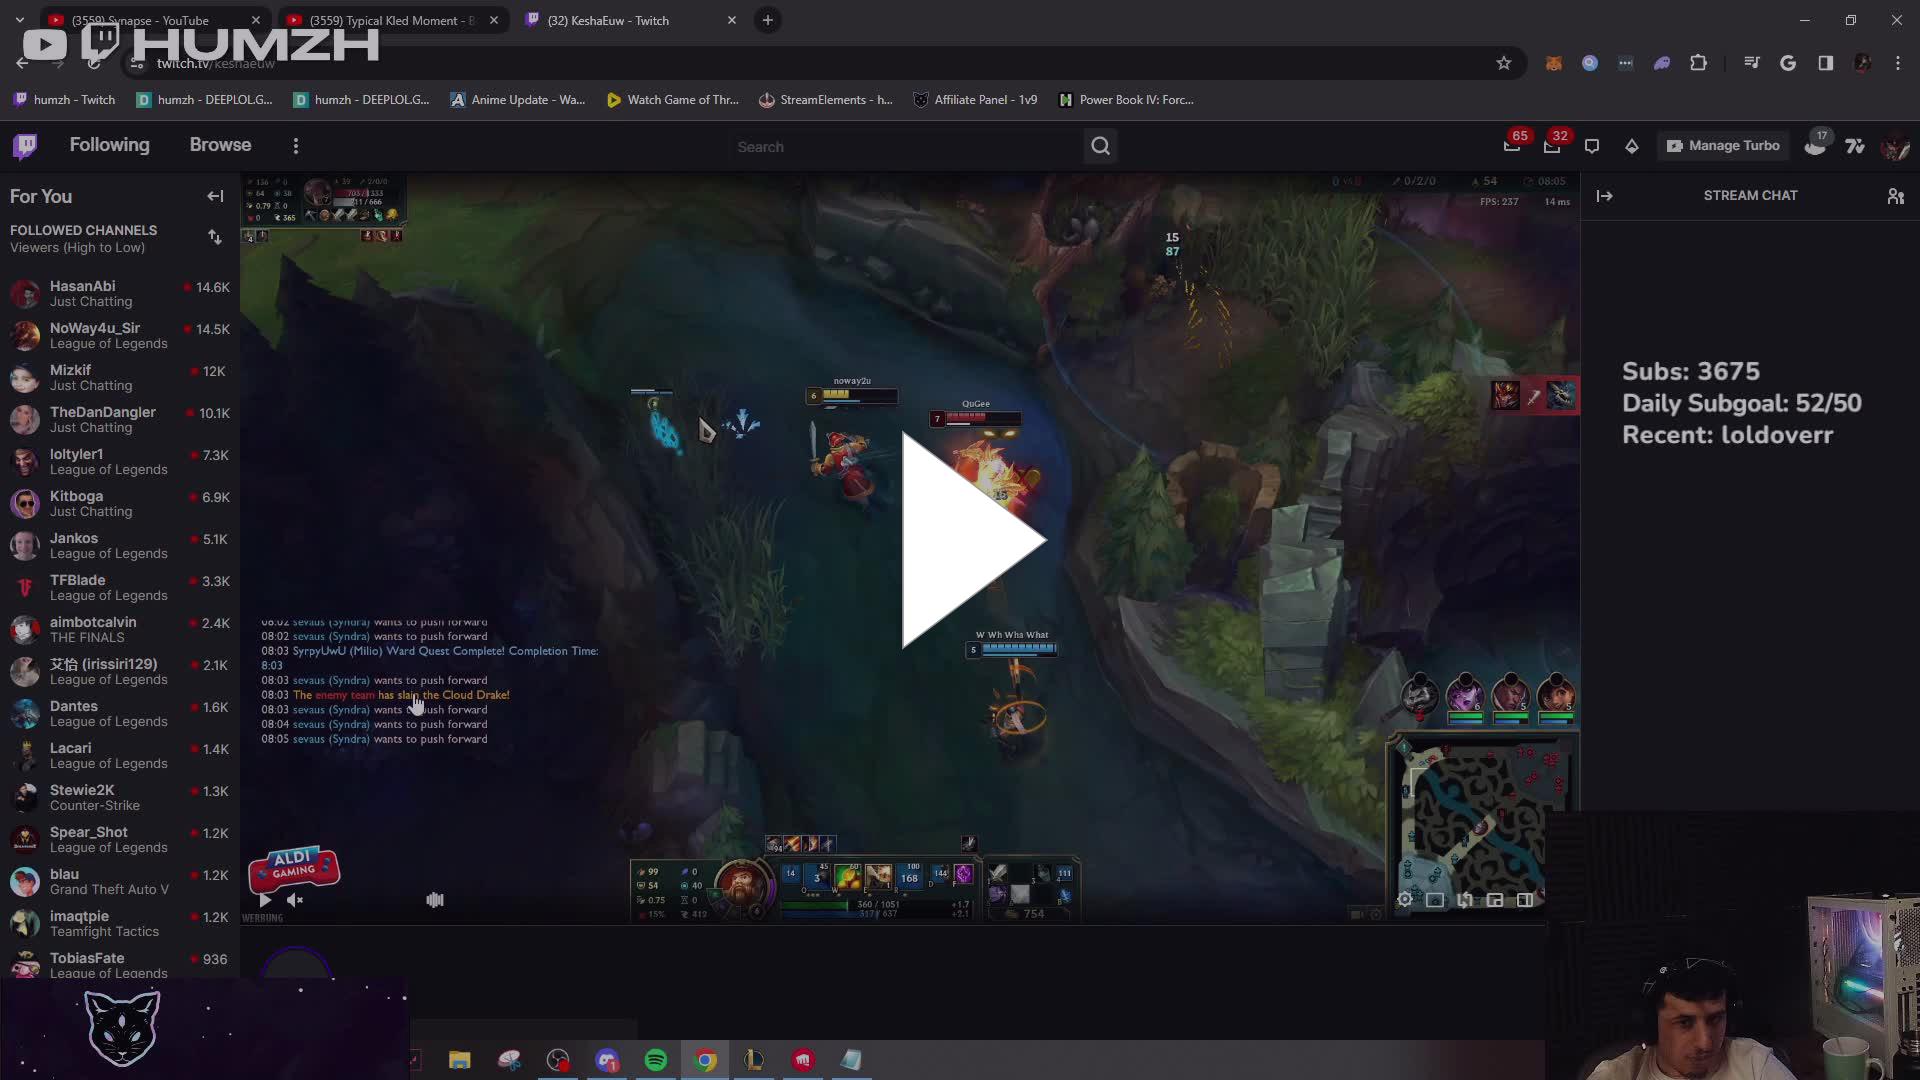
Task: Select TFBlade in followed channels
Action: tap(120, 587)
